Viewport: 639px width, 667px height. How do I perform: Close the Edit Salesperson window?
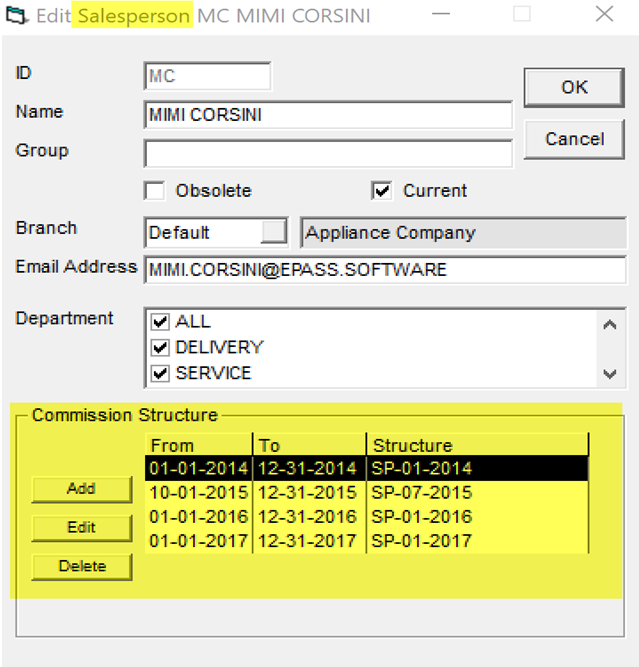(x=604, y=14)
